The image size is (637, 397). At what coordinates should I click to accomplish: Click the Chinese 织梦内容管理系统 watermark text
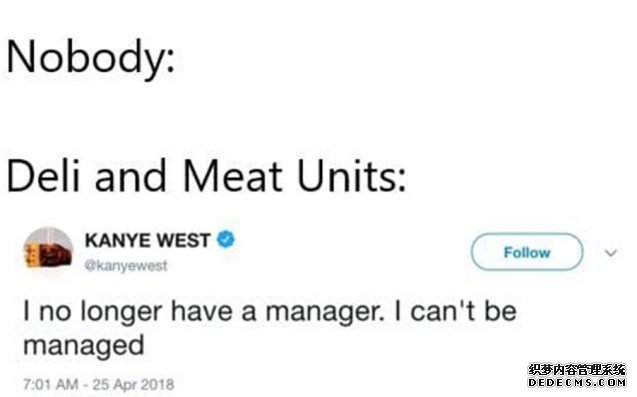(577, 369)
